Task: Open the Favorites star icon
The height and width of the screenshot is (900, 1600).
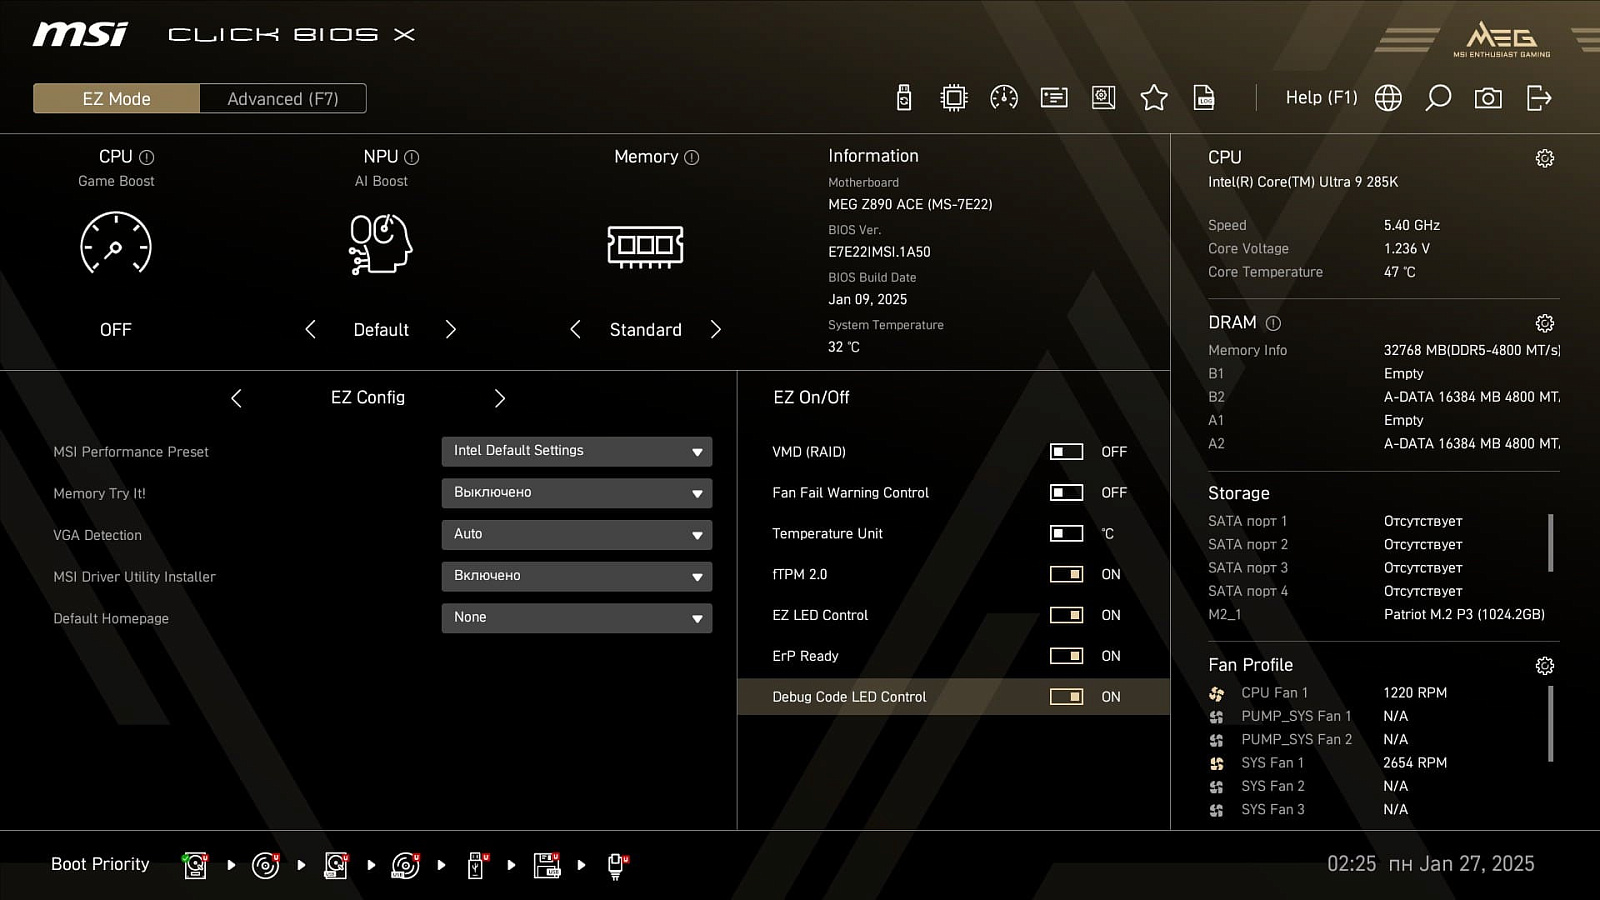Action: pos(1154,97)
